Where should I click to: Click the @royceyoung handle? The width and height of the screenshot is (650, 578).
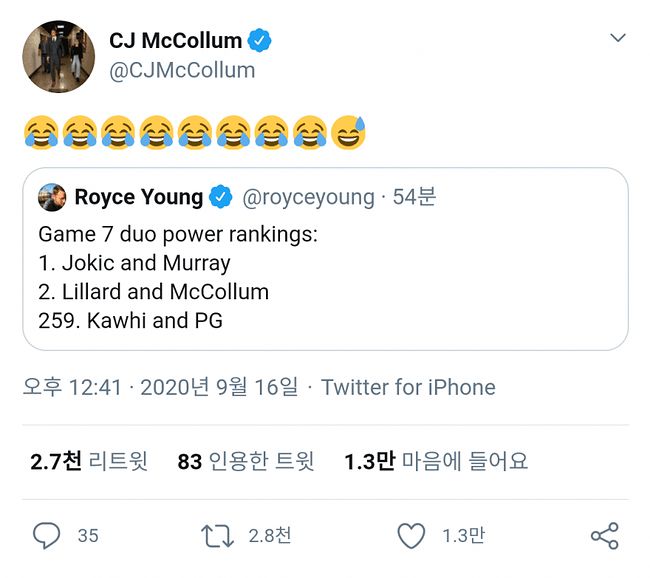pyautogui.click(x=308, y=197)
